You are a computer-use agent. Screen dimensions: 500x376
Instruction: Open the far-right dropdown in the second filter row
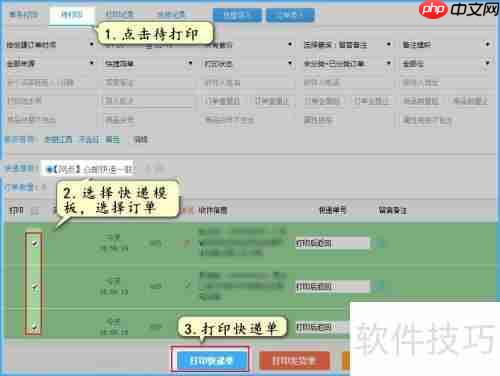pos(446,63)
